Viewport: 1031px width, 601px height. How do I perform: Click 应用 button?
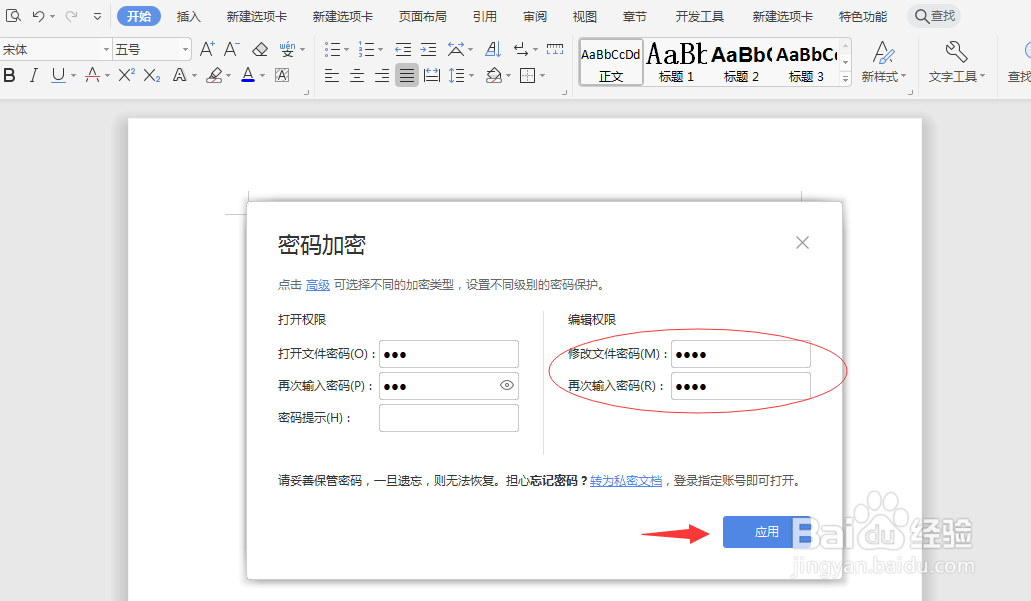click(x=767, y=532)
